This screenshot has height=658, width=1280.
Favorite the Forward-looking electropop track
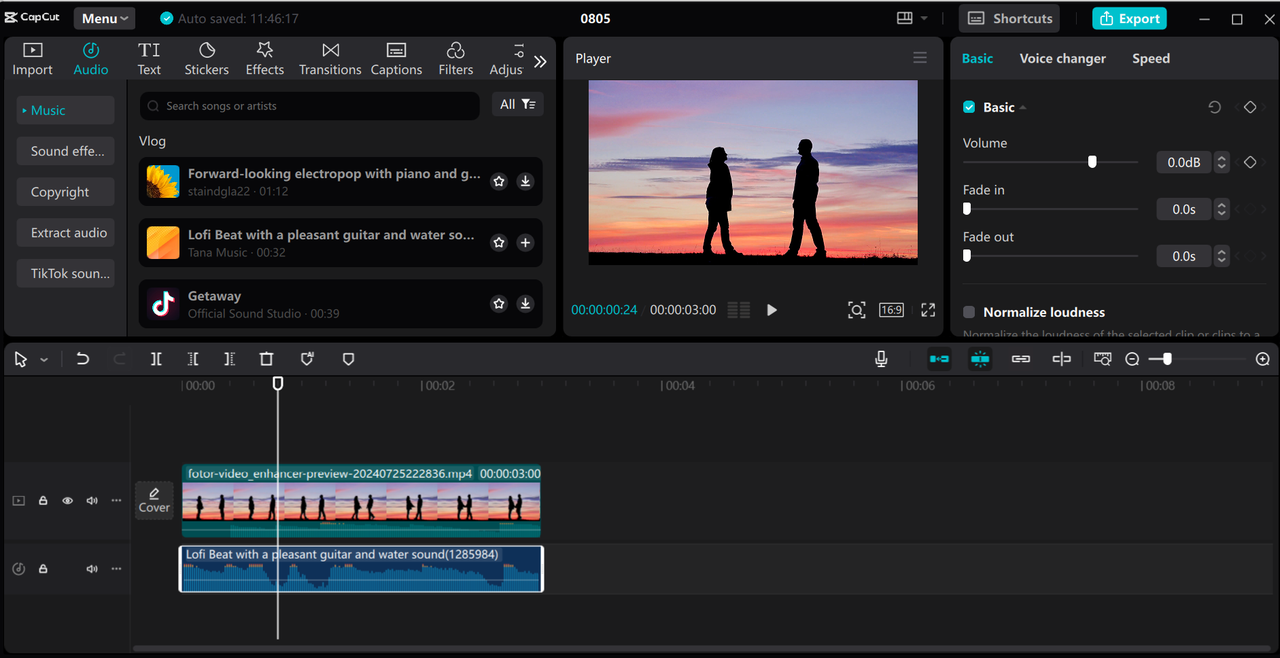click(x=499, y=182)
